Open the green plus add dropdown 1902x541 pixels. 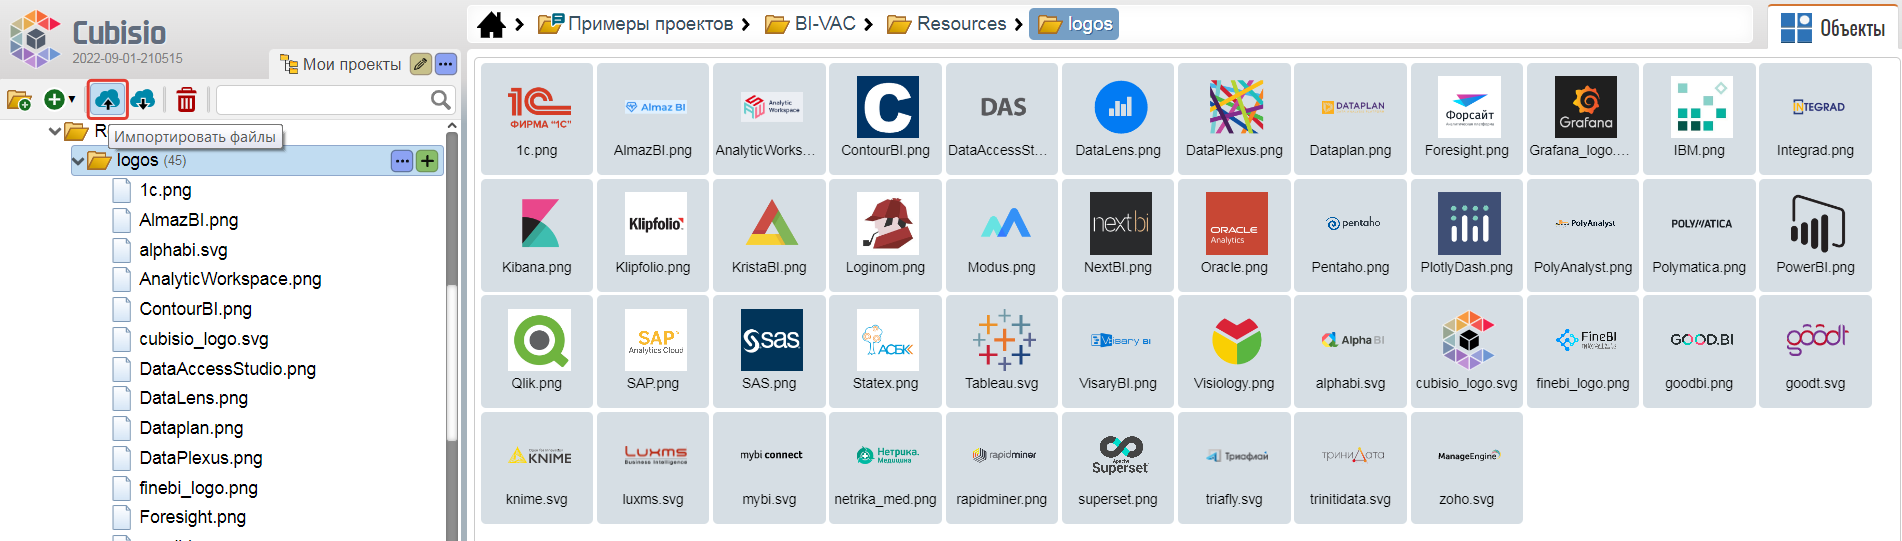click(x=59, y=100)
